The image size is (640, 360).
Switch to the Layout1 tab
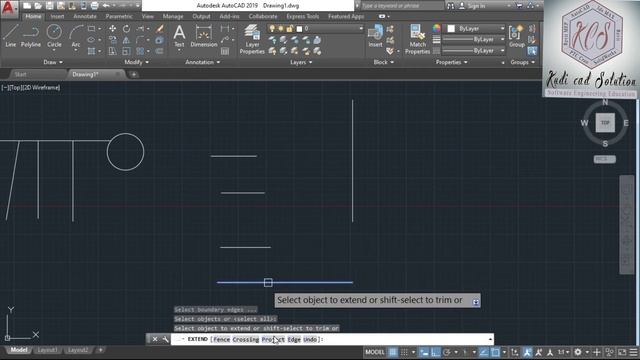47,350
